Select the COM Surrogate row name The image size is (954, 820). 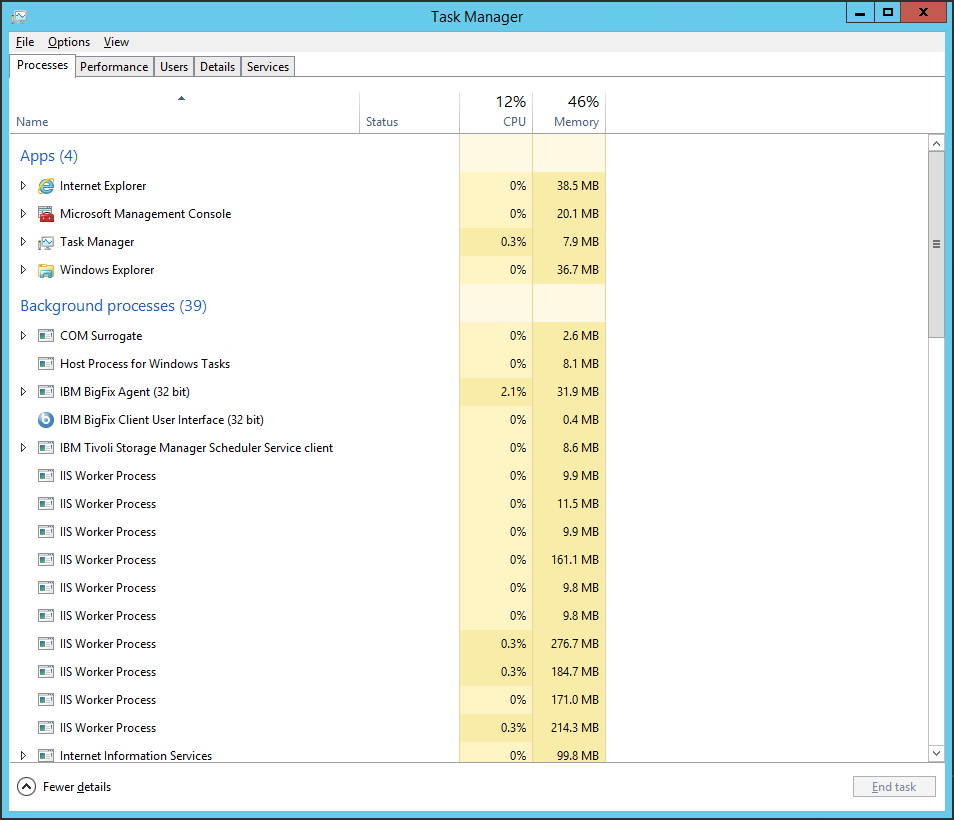tap(101, 336)
